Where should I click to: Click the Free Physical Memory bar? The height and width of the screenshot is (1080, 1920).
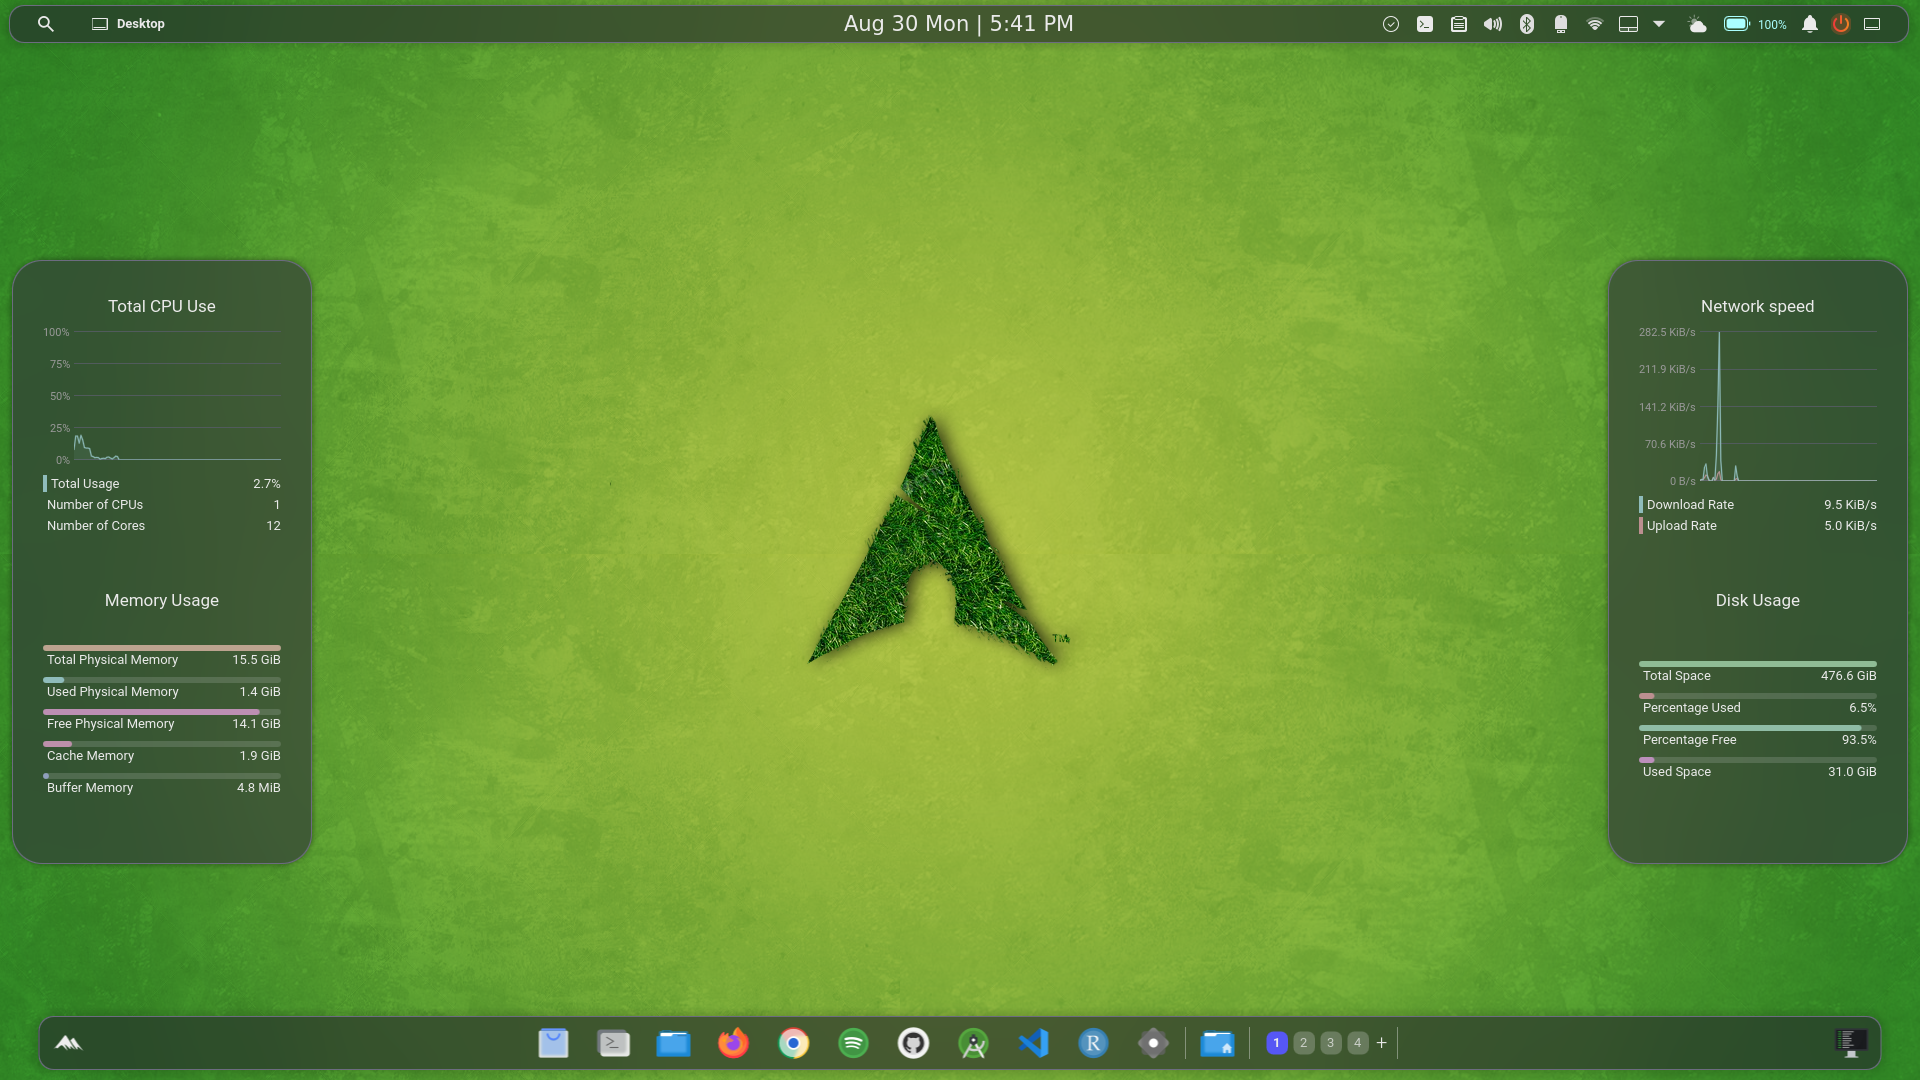click(162, 712)
